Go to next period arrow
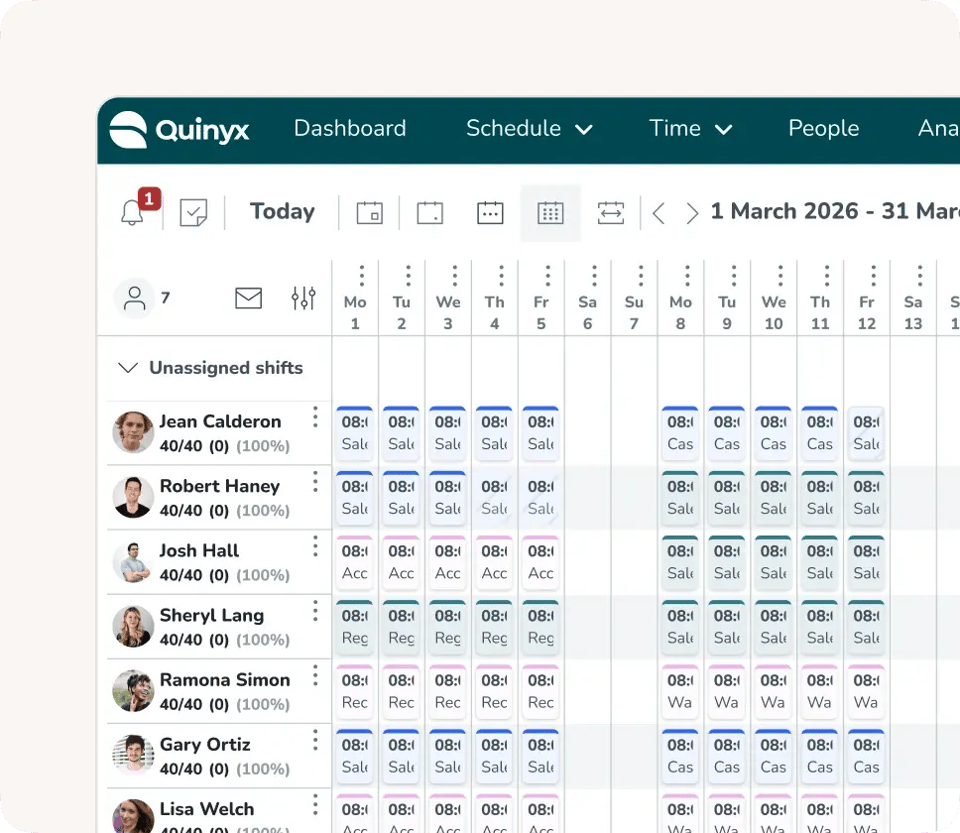The image size is (960, 833). (x=692, y=213)
